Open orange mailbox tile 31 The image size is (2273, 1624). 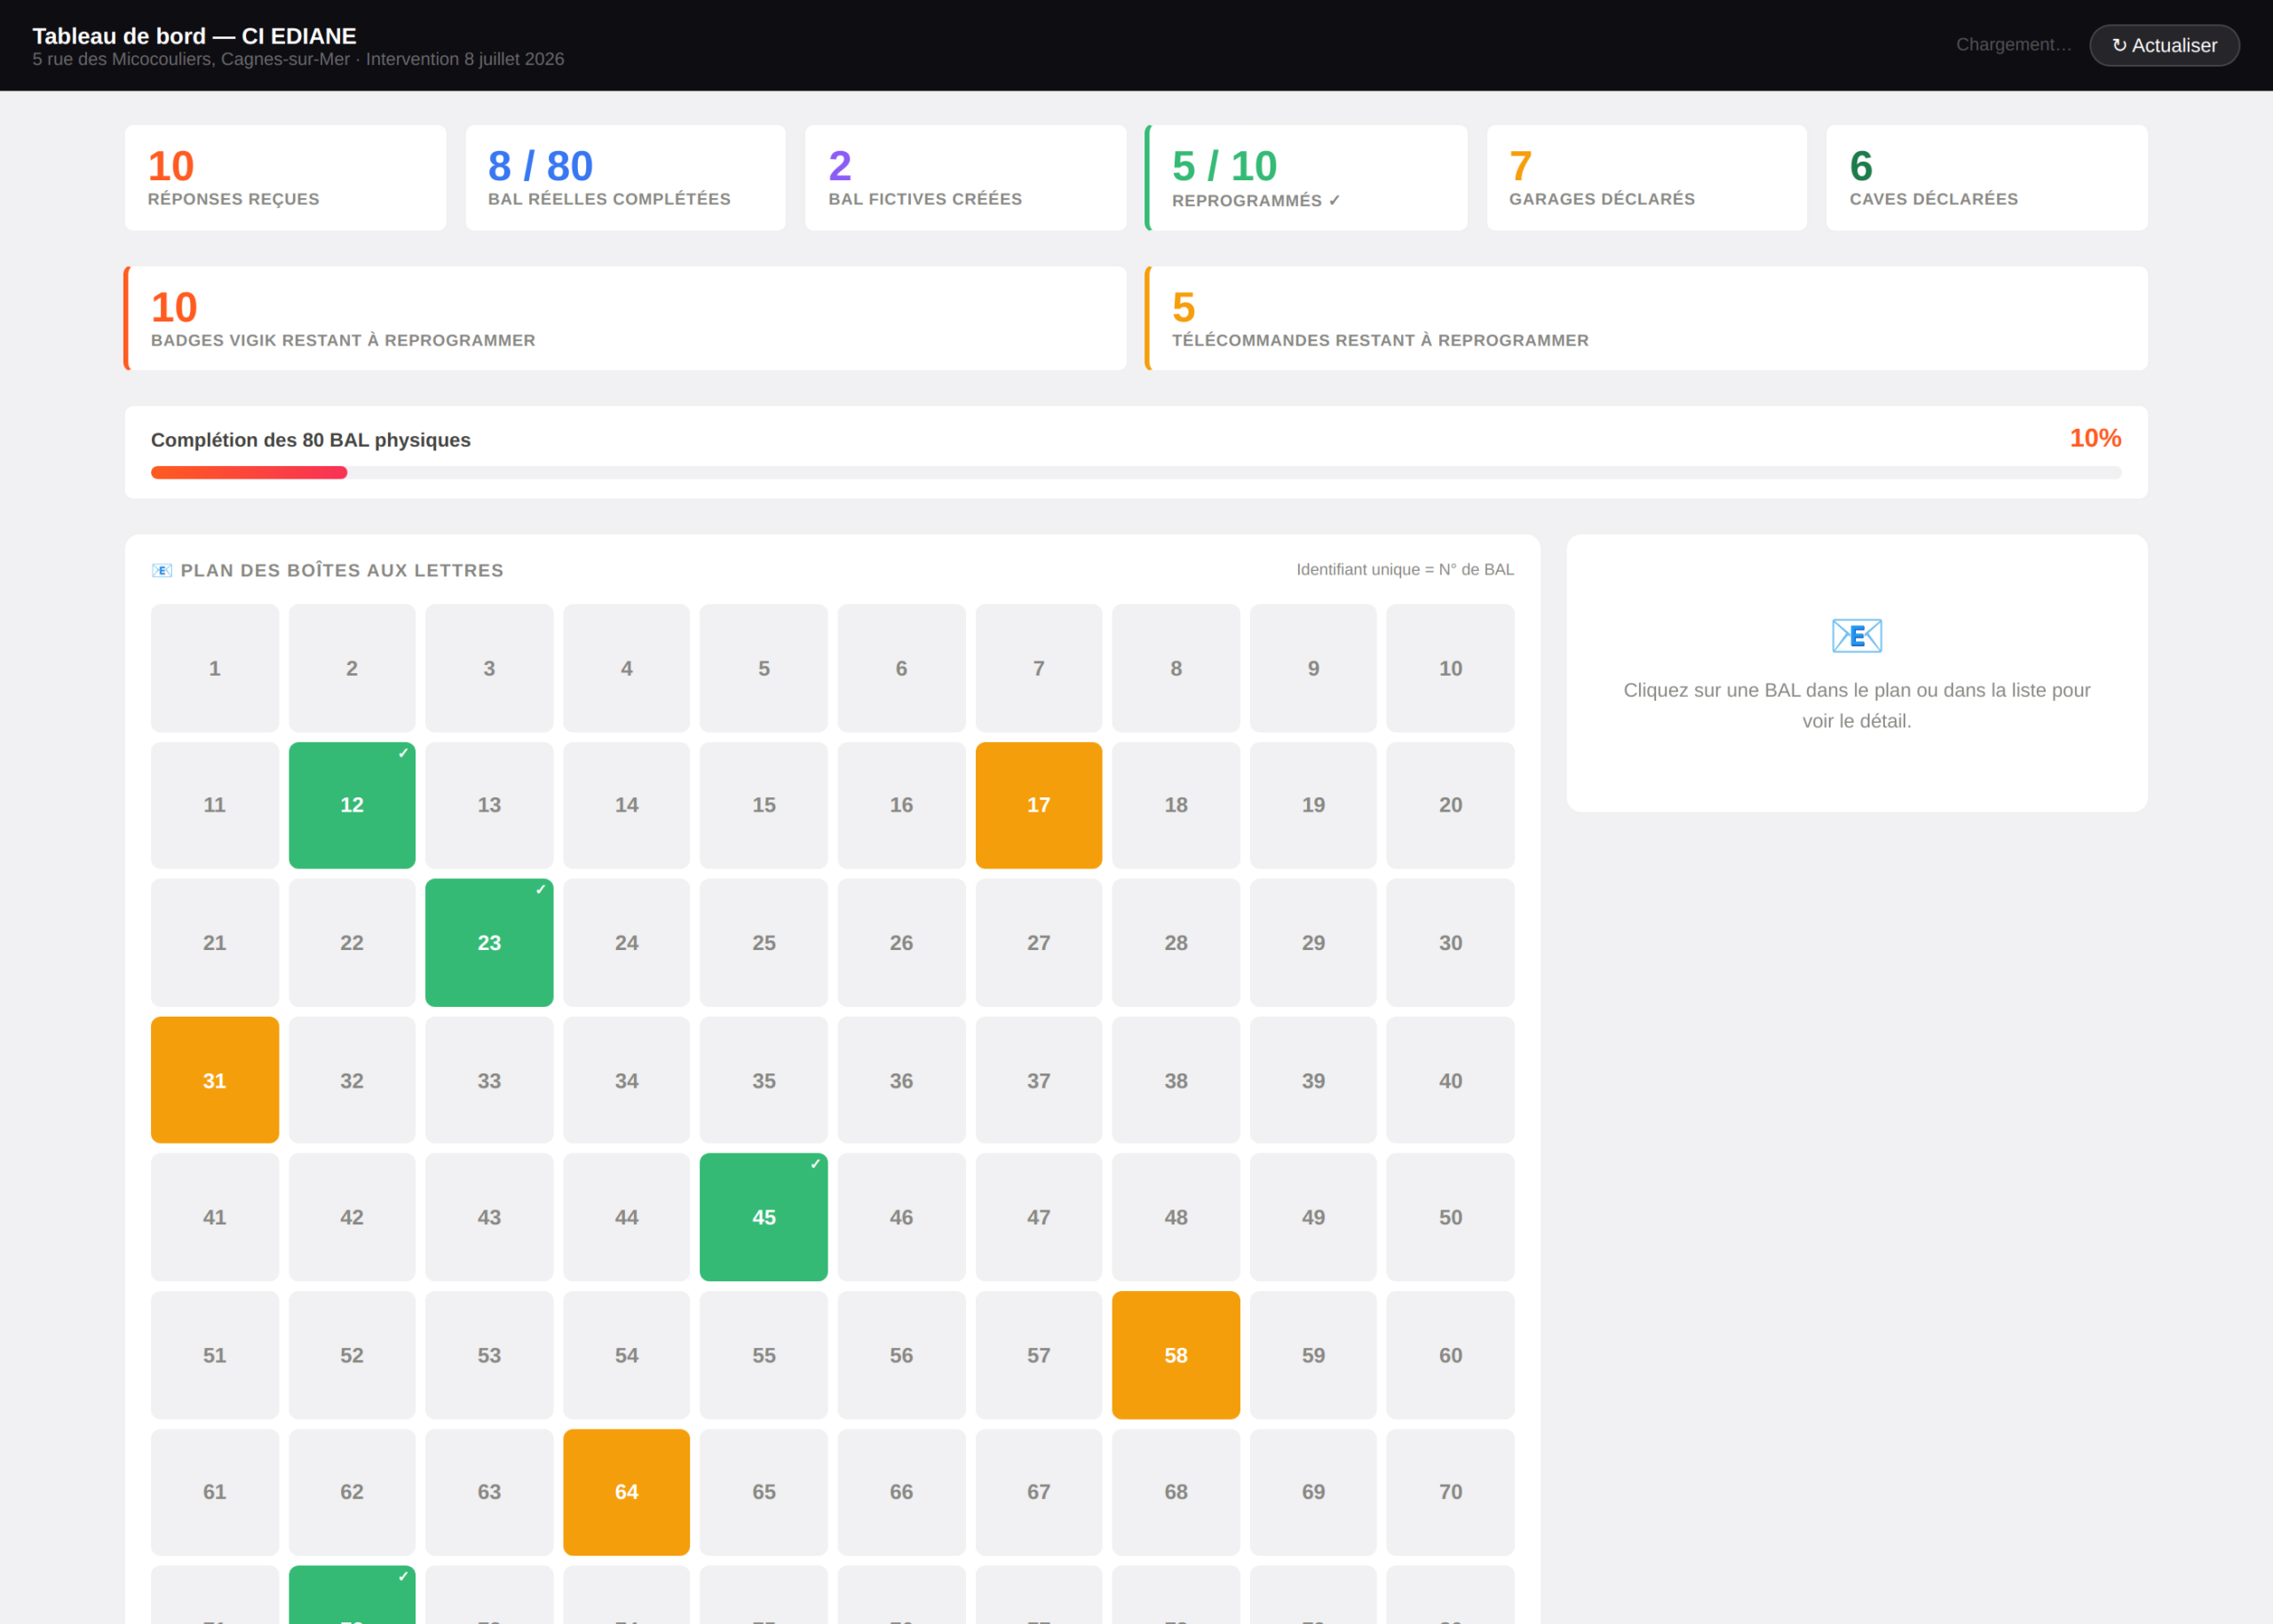click(215, 1080)
